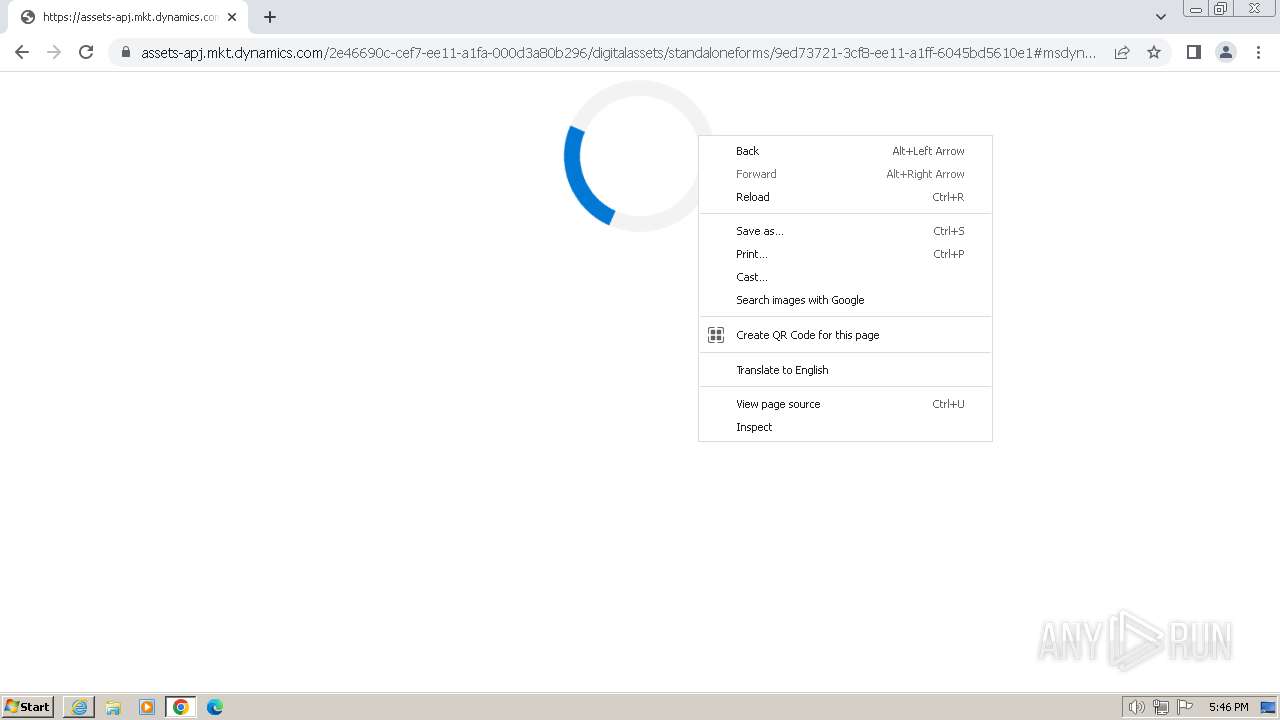Viewport: 1280px width, 720px height.
Task: Click the padlock site info icon
Action: (125, 52)
